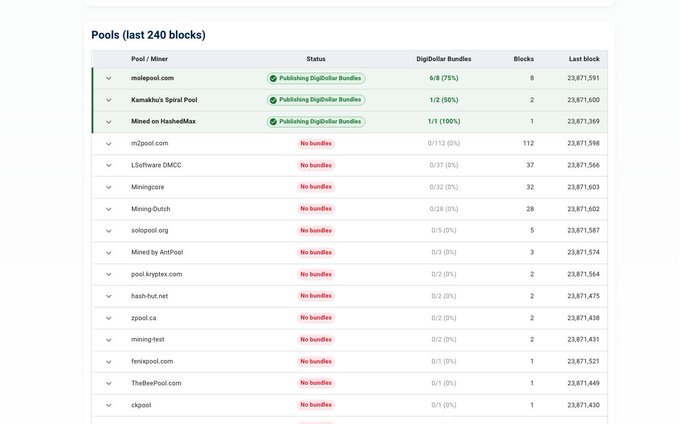Screen dimensions: 680x424
Task: Expand the hash-hut.net row chevron
Action: tap(108, 296)
